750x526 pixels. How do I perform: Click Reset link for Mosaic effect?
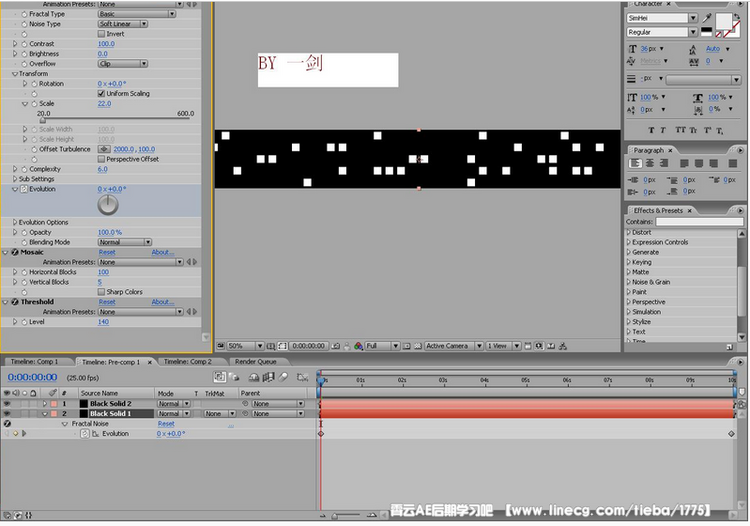pyautogui.click(x=107, y=252)
